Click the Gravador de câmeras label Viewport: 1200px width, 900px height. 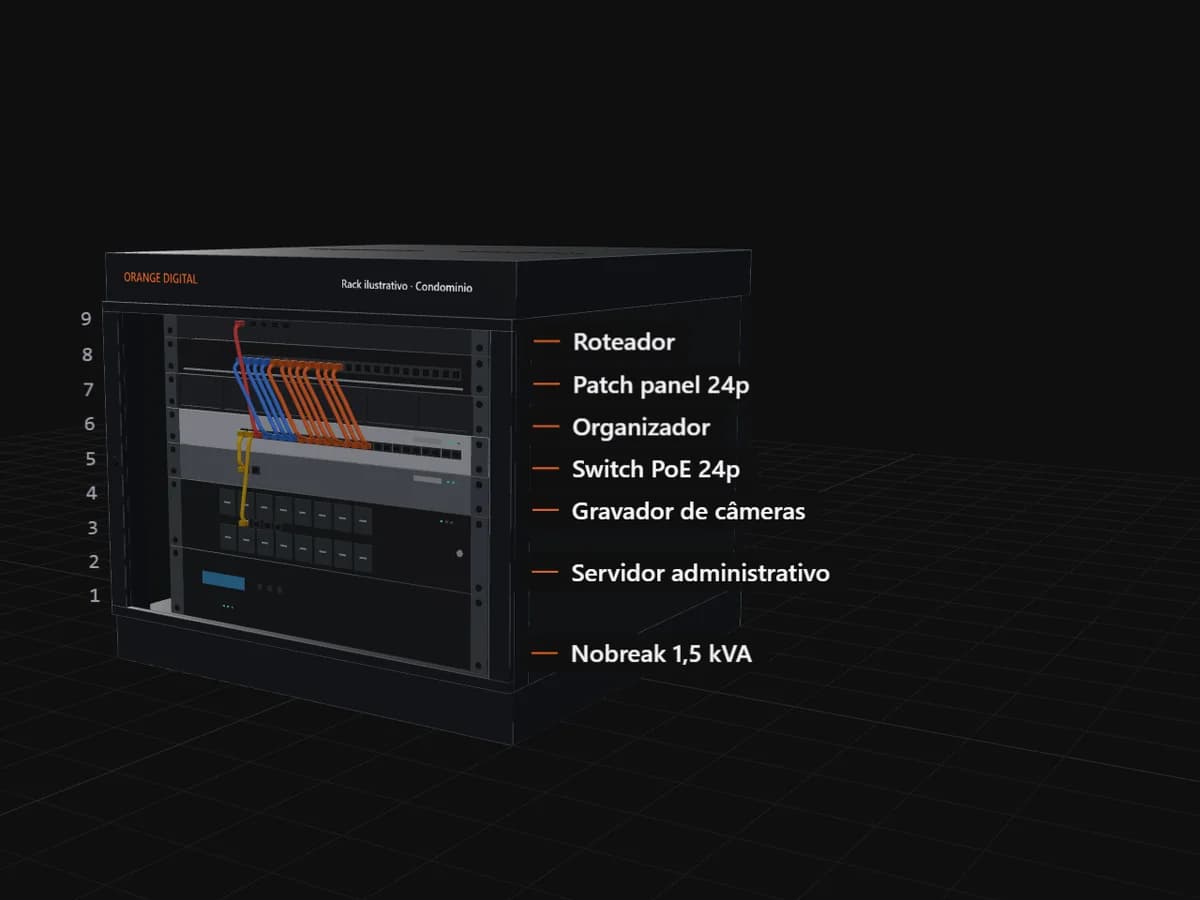click(688, 511)
